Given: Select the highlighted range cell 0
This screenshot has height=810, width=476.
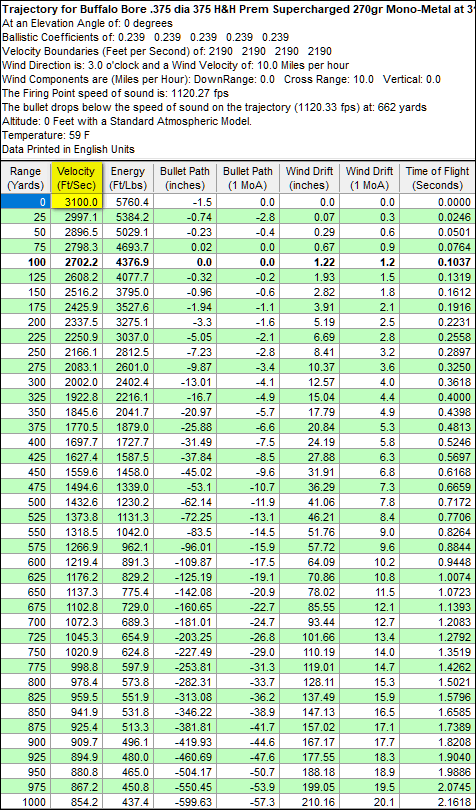Looking at the screenshot, I should 25,202.
